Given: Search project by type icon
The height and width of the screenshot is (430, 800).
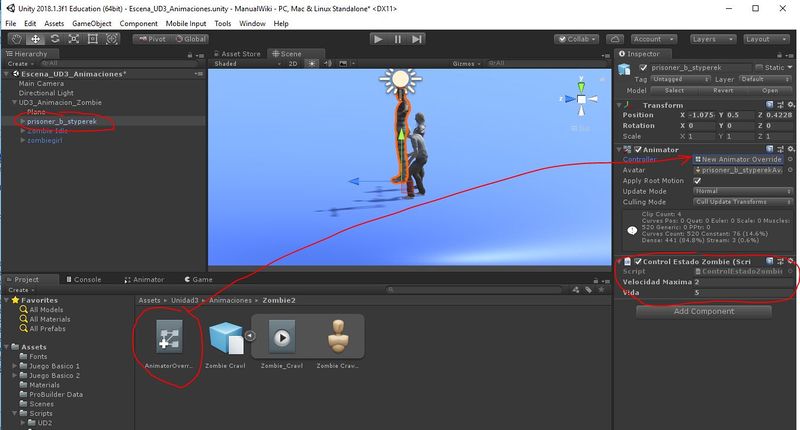Looking at the screenshot, I should tap(576, 290).
